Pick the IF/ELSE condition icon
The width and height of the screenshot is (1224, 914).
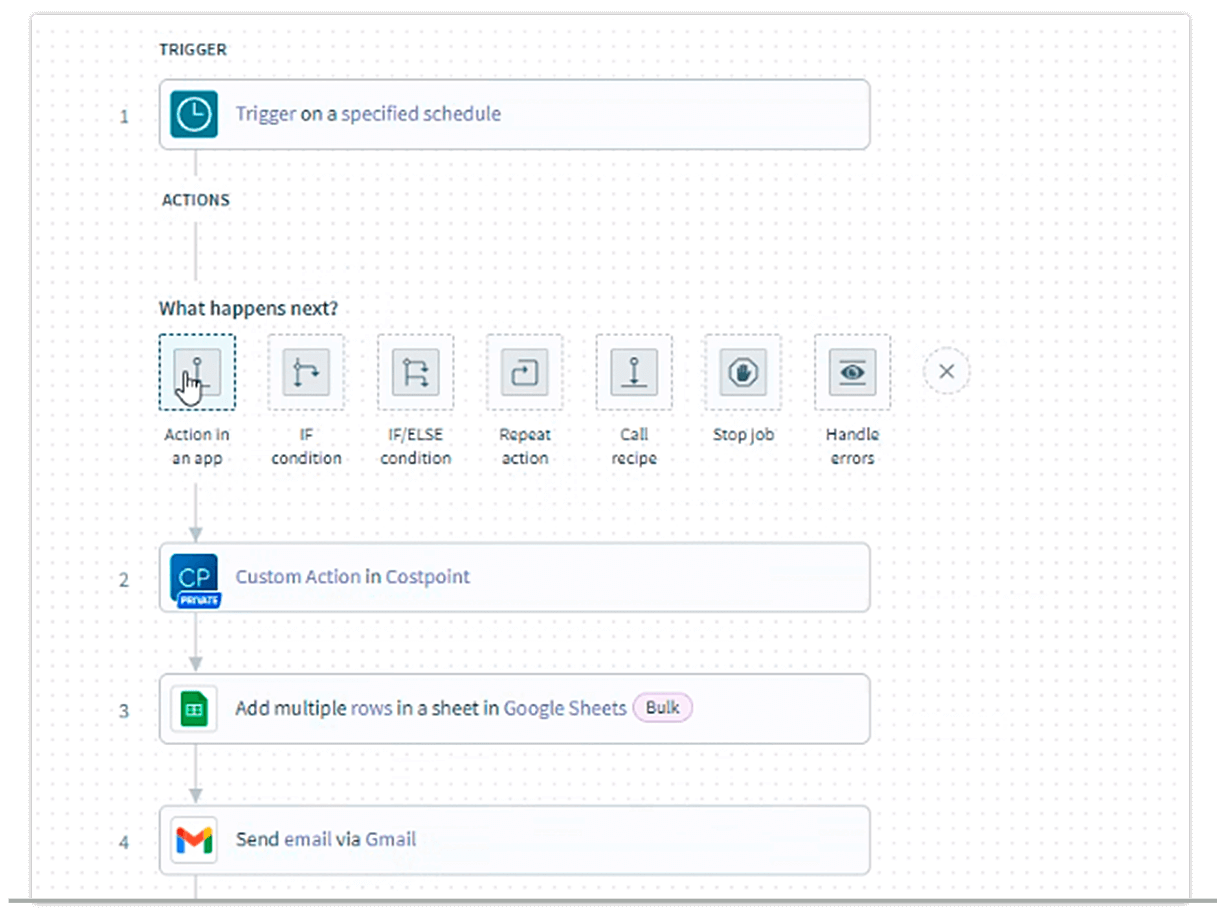pyautogui.click(x=415, y=372)
